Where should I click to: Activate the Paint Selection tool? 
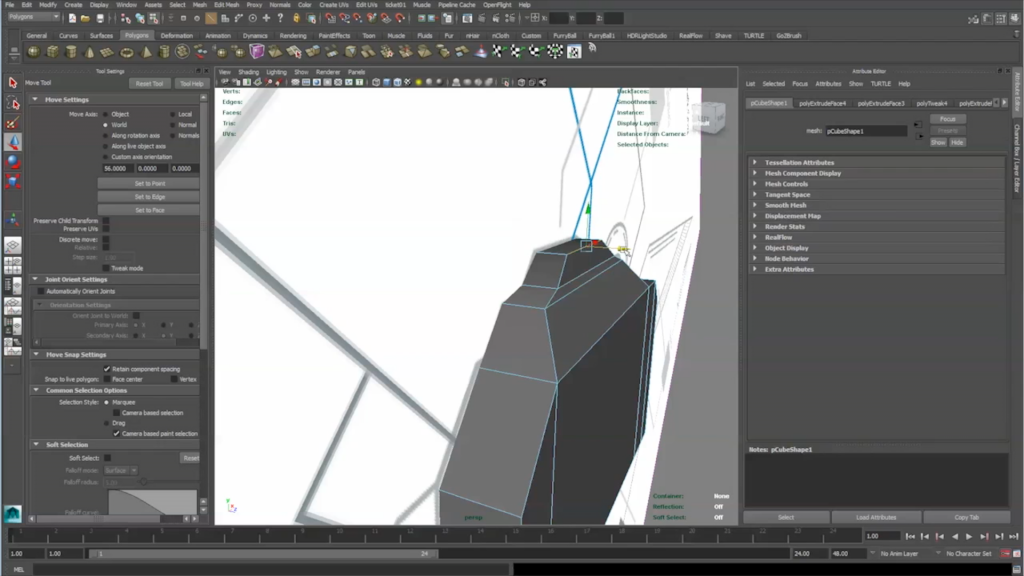pyautogui.click(x=12, y=122)
